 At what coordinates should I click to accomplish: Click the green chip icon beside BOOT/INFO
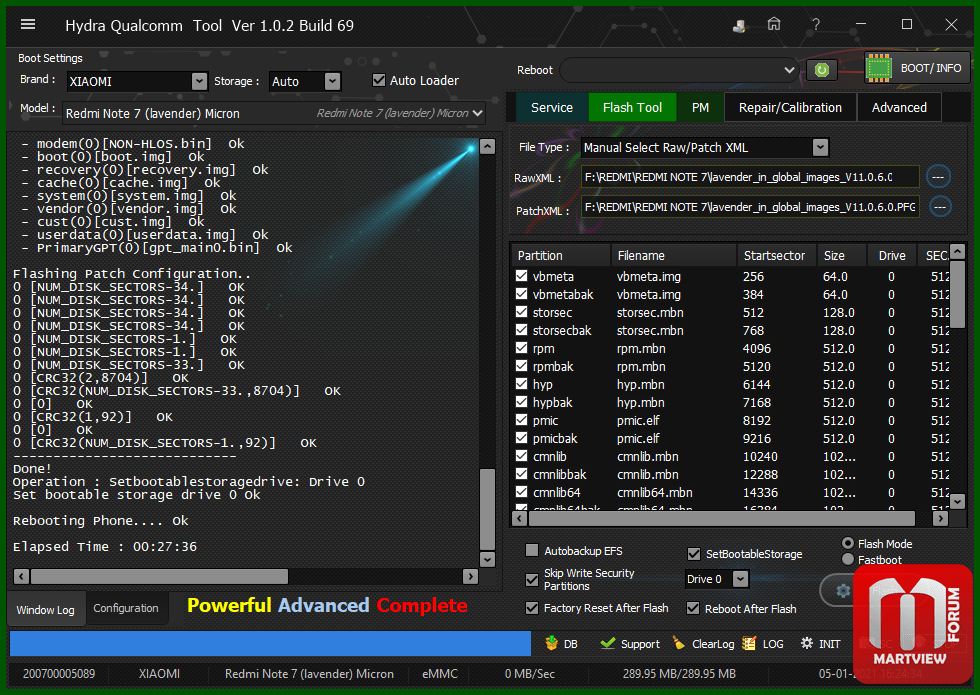[x=879, y=68]
